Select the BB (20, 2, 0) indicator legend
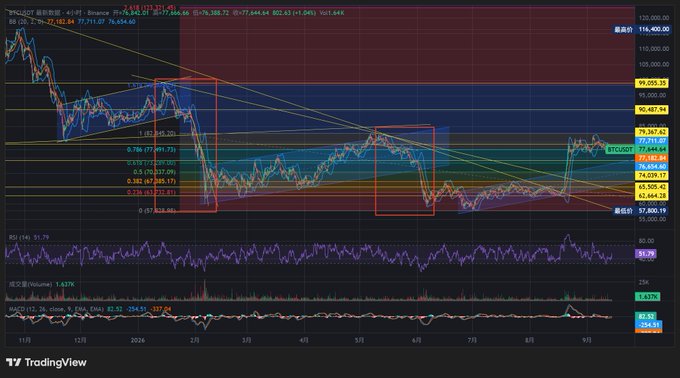The image size is (680, 378). (26, 21)
